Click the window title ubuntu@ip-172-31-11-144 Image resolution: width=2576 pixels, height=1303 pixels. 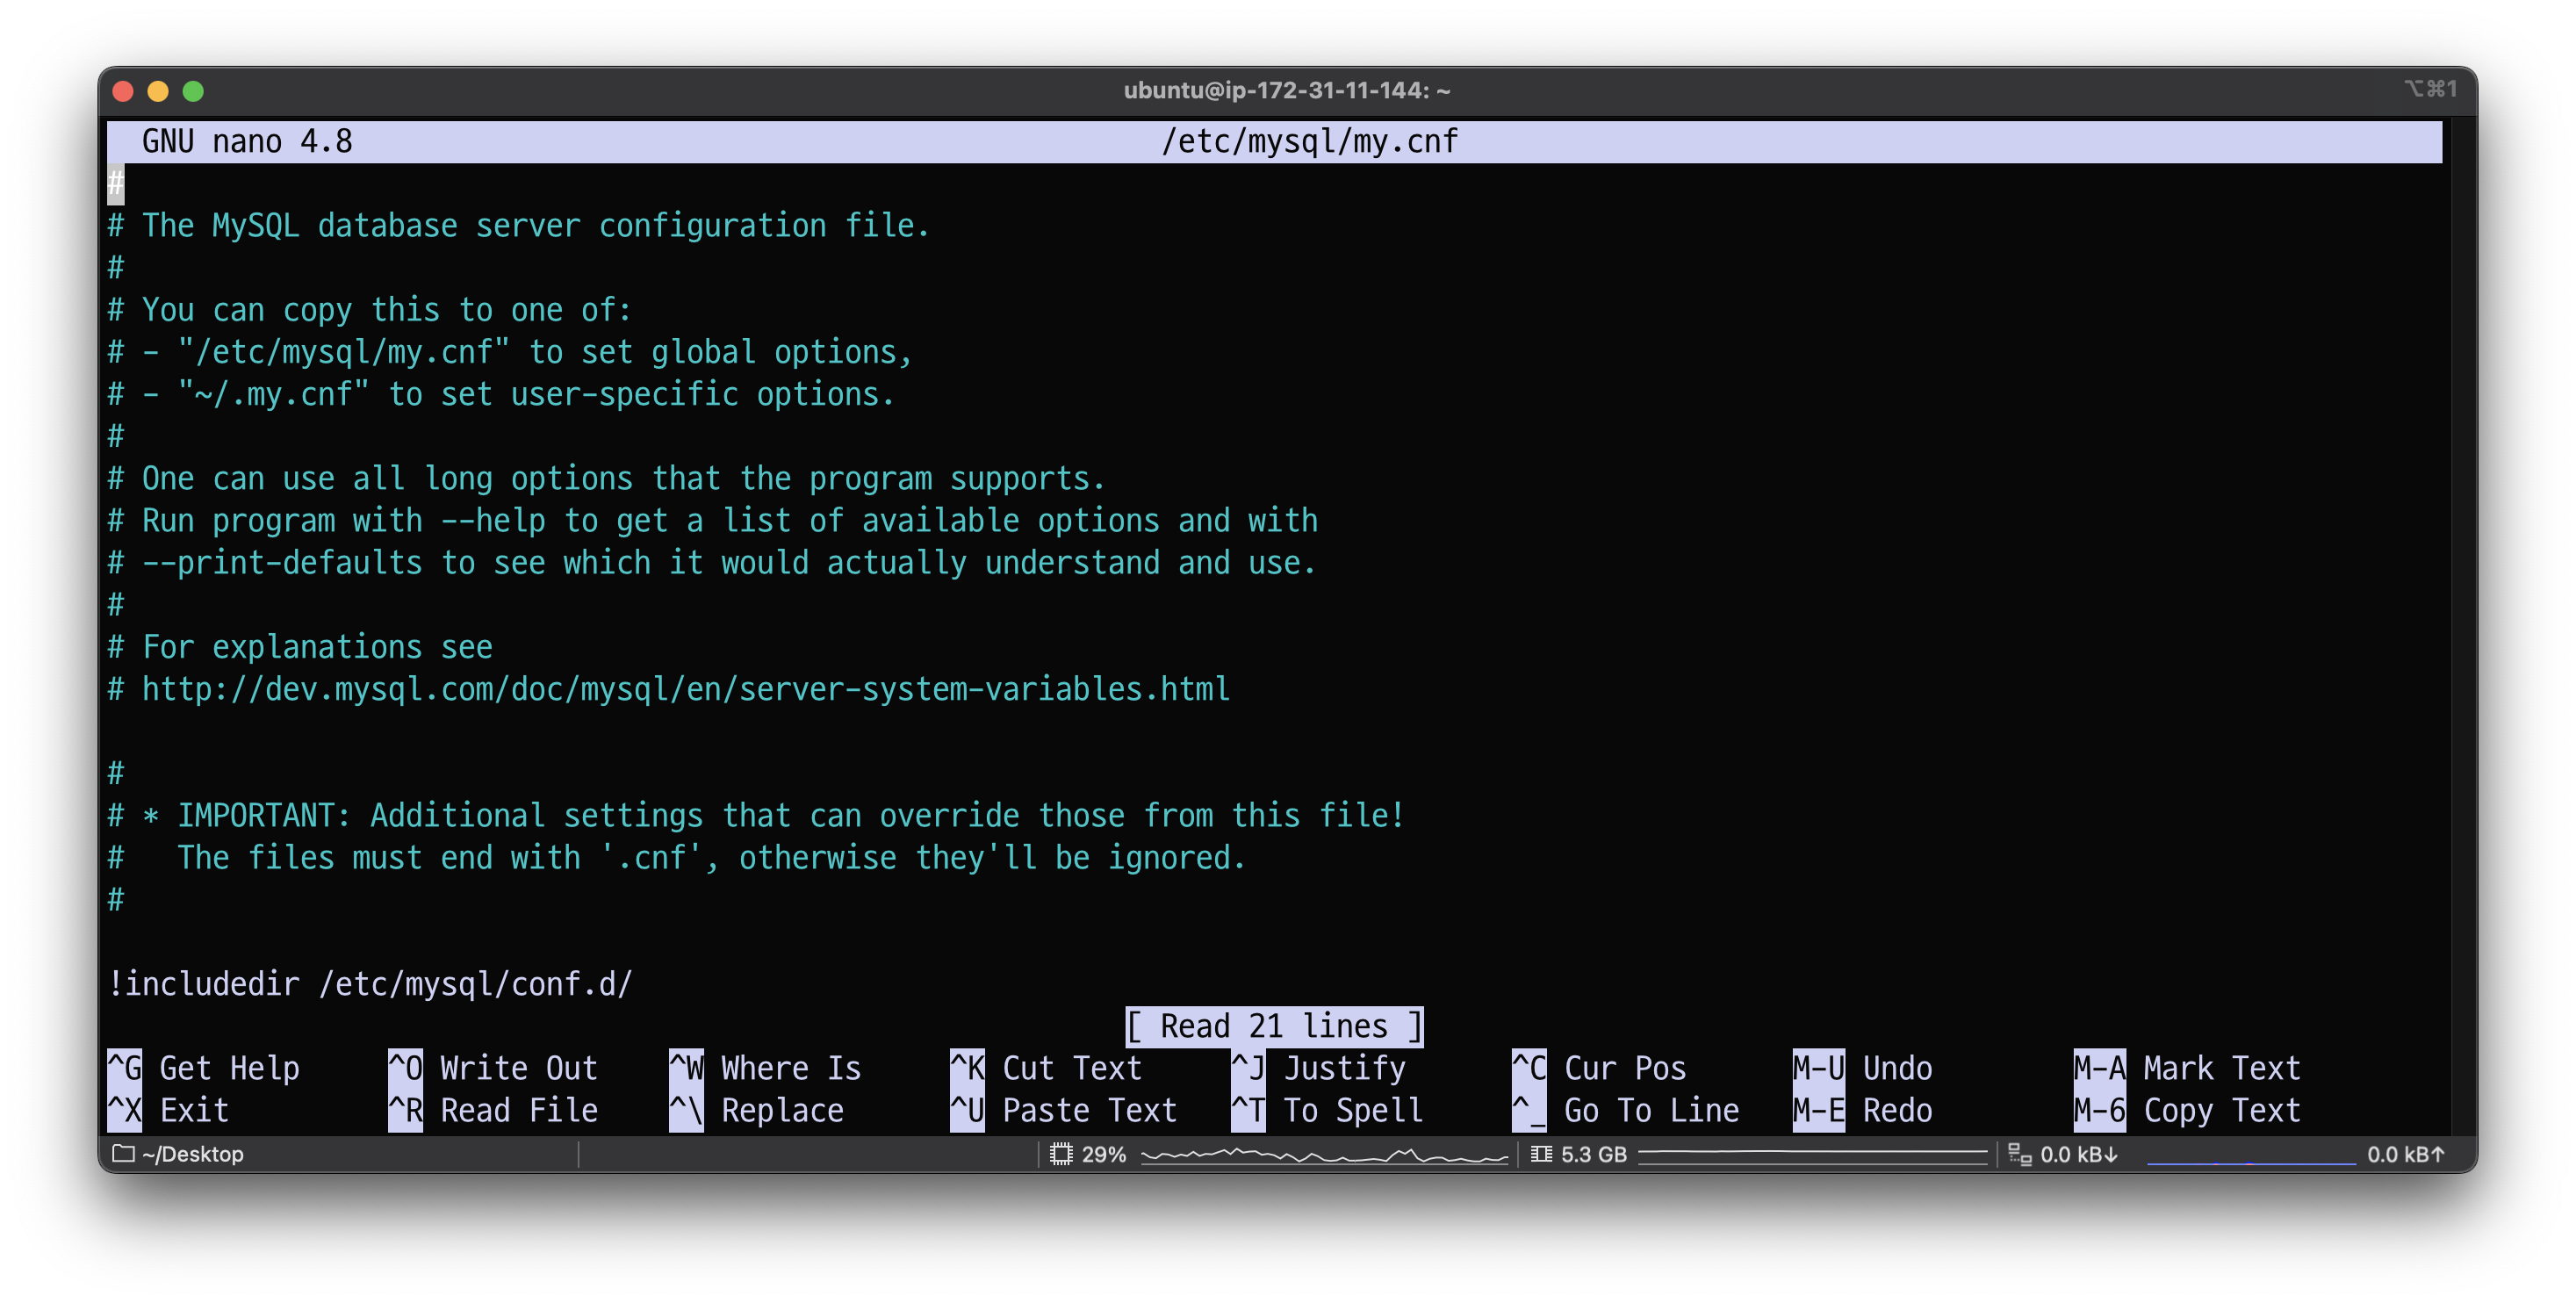1287,90
